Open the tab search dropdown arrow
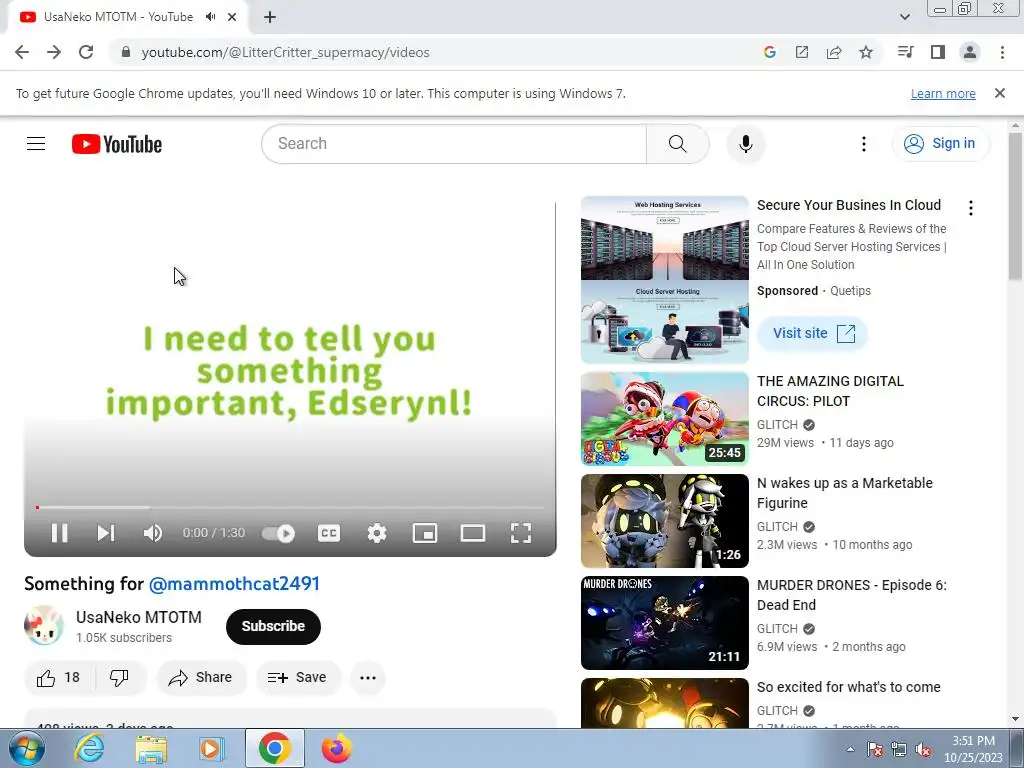 tap(904, 17)
